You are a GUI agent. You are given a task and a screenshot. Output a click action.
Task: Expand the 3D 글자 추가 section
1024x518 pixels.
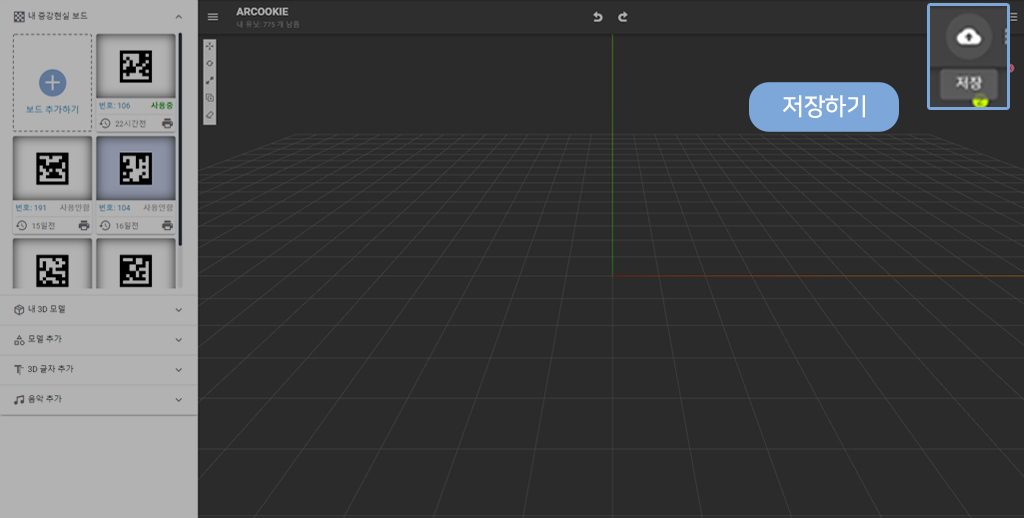point(98,370)
